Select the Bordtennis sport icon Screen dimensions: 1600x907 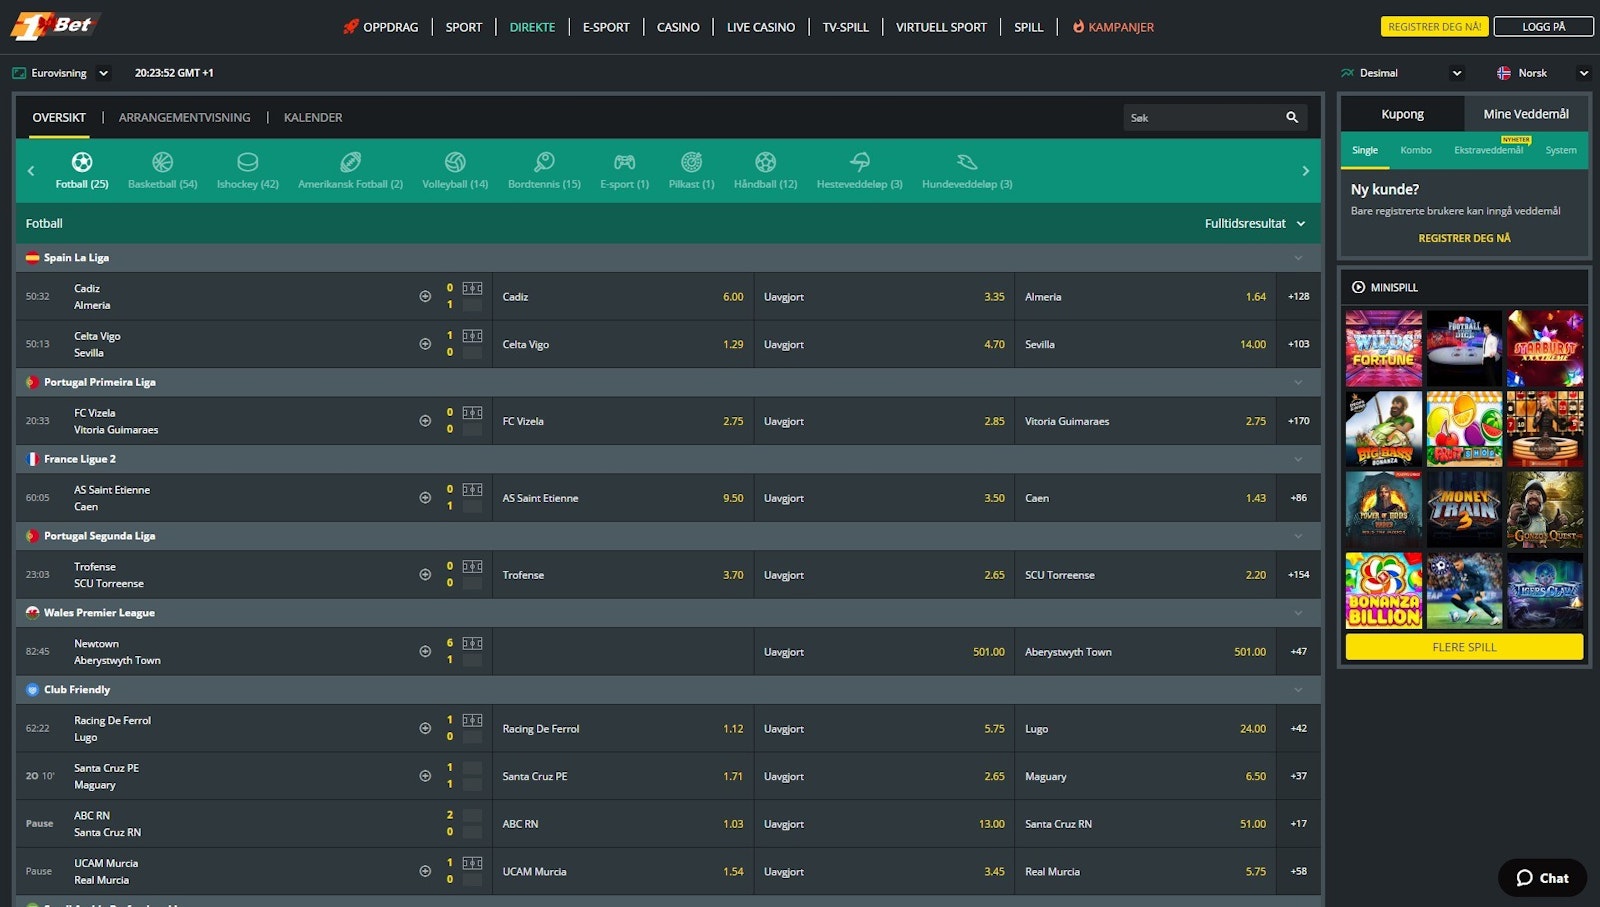pos(543,163)
